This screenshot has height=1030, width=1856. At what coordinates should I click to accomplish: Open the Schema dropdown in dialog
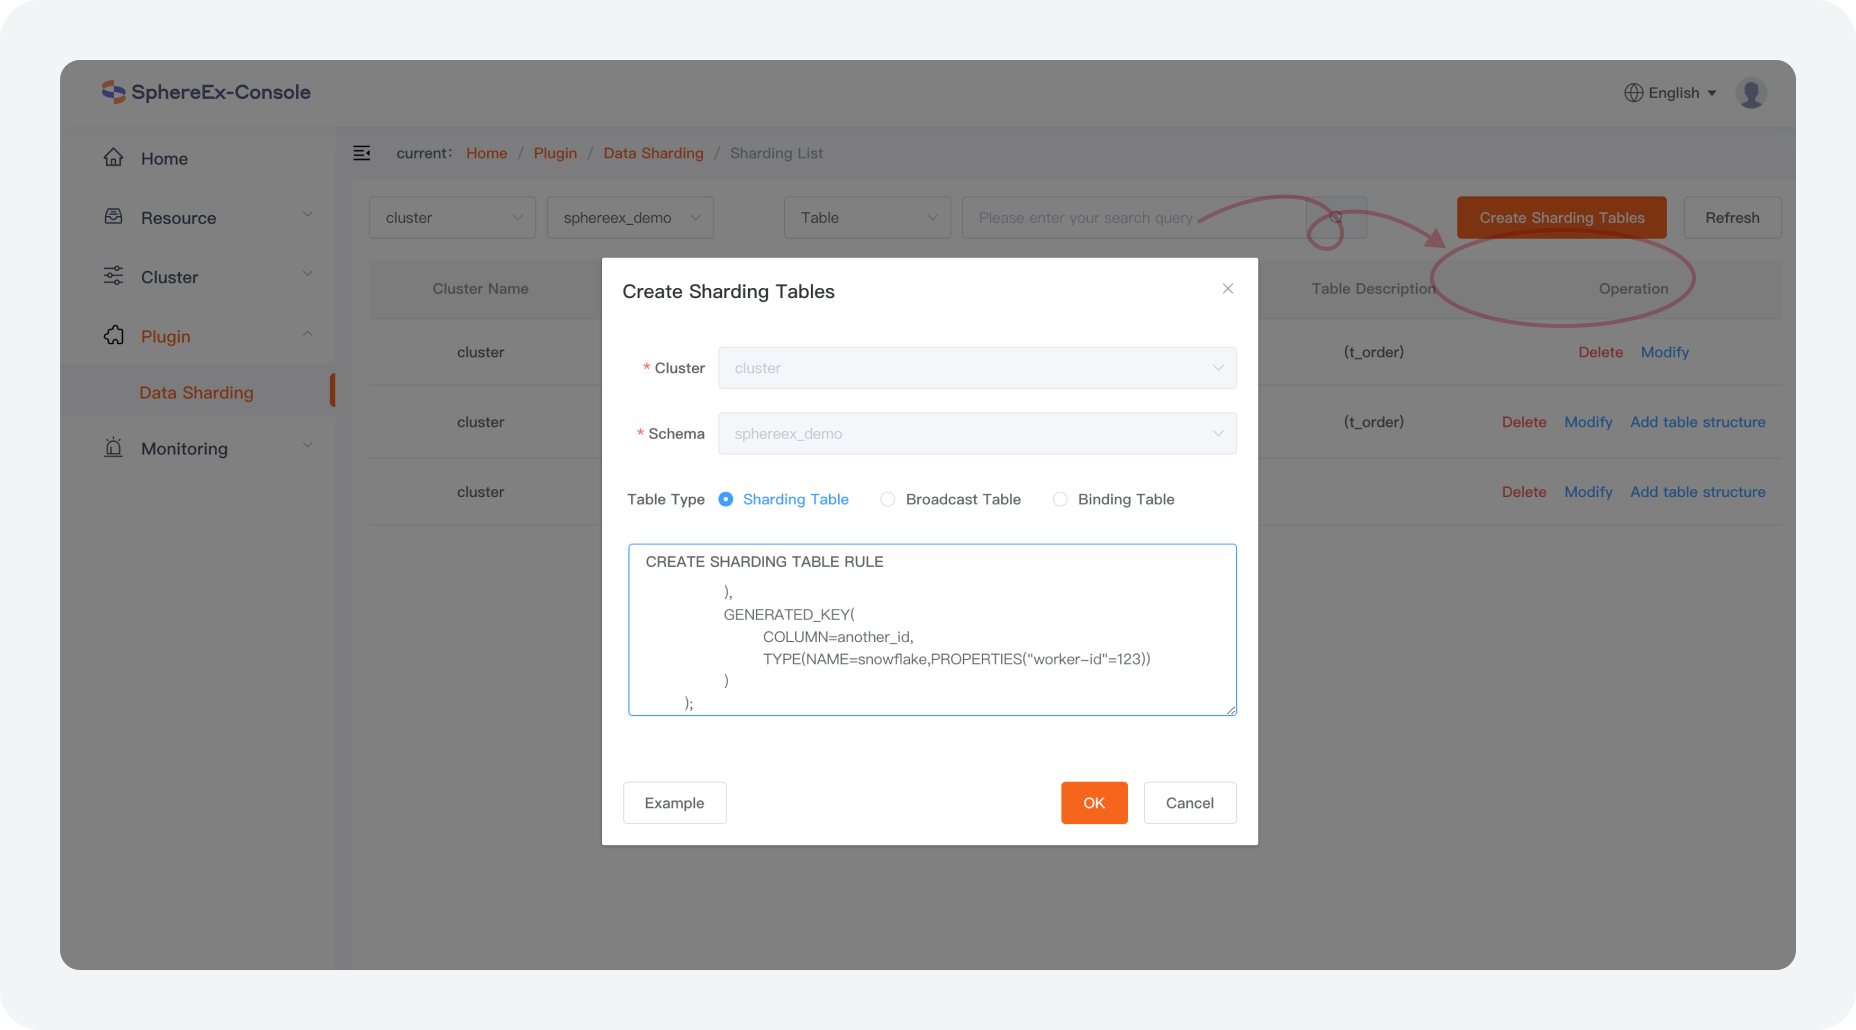point(976,434)
